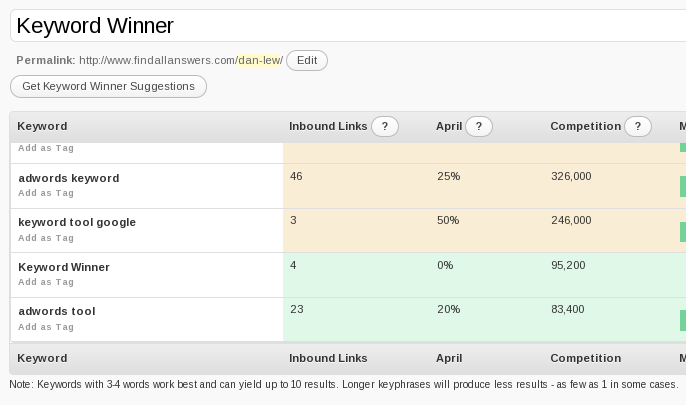686x405 pixels.
Task: Add Keyword Winner as a tag
Action: point(46,283)
